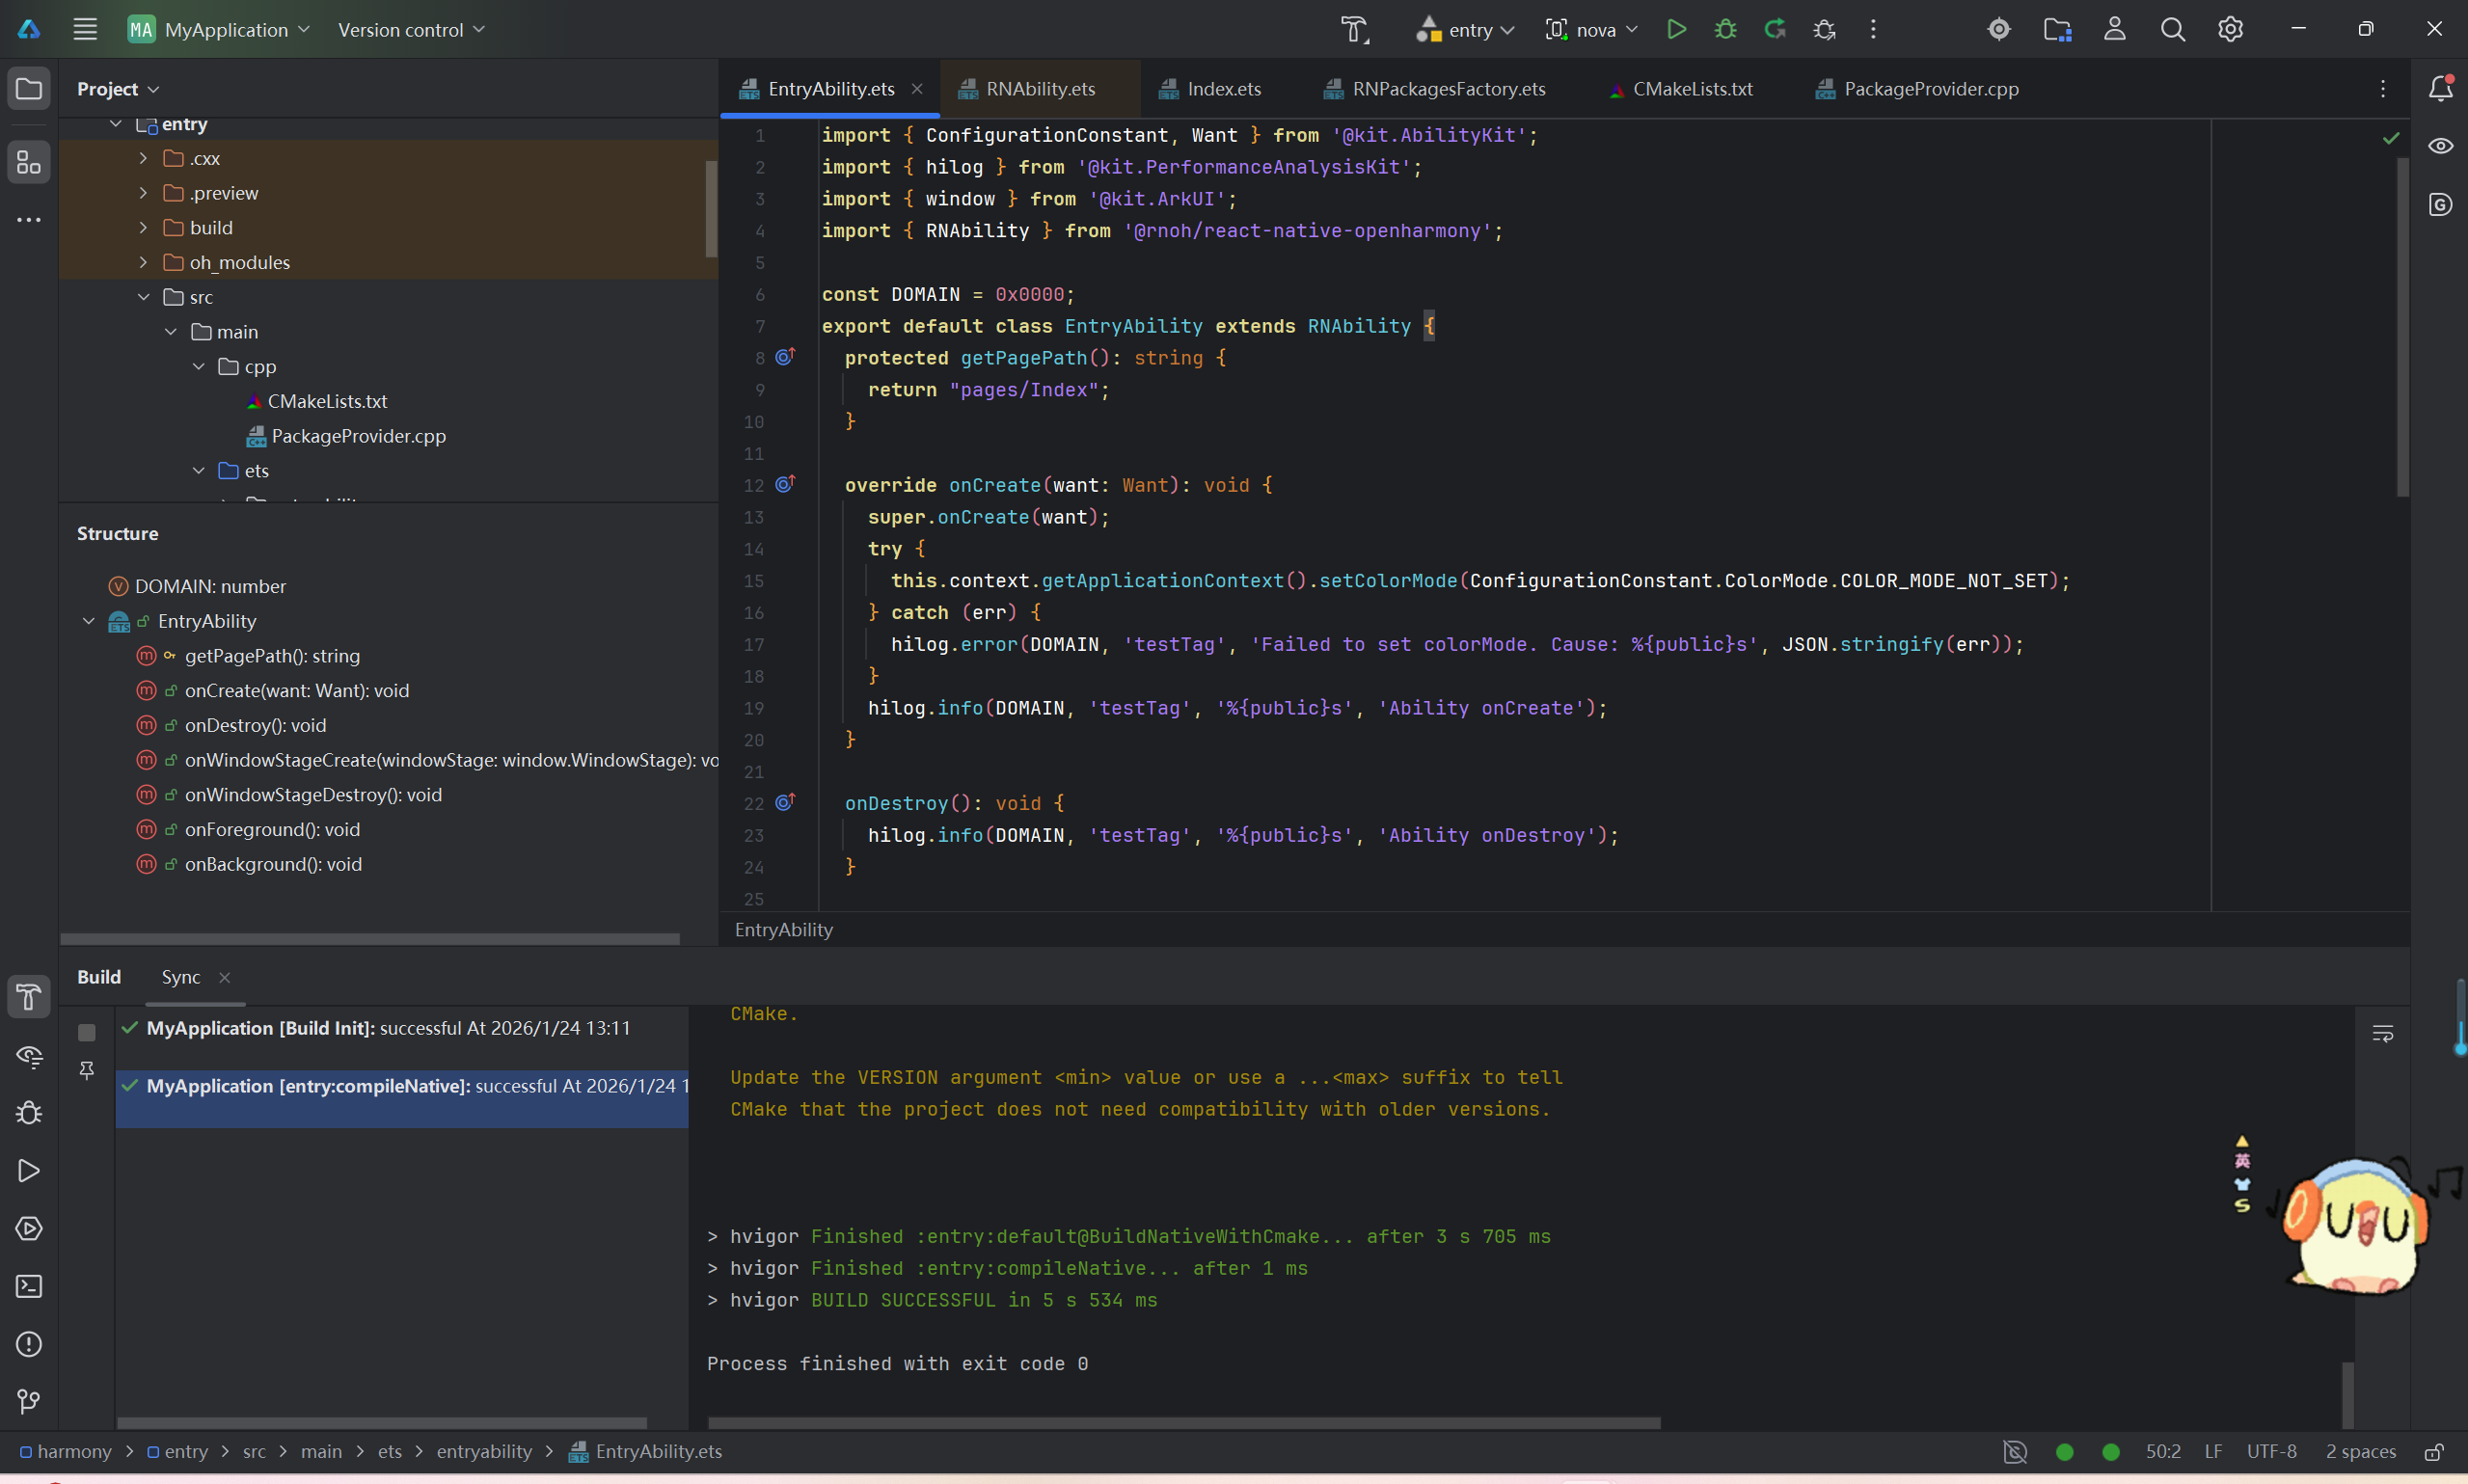Click the green Run entry button
Image resolution: width=2468 pixels, height=1484 pixels.
click(x=1676, y=29)
